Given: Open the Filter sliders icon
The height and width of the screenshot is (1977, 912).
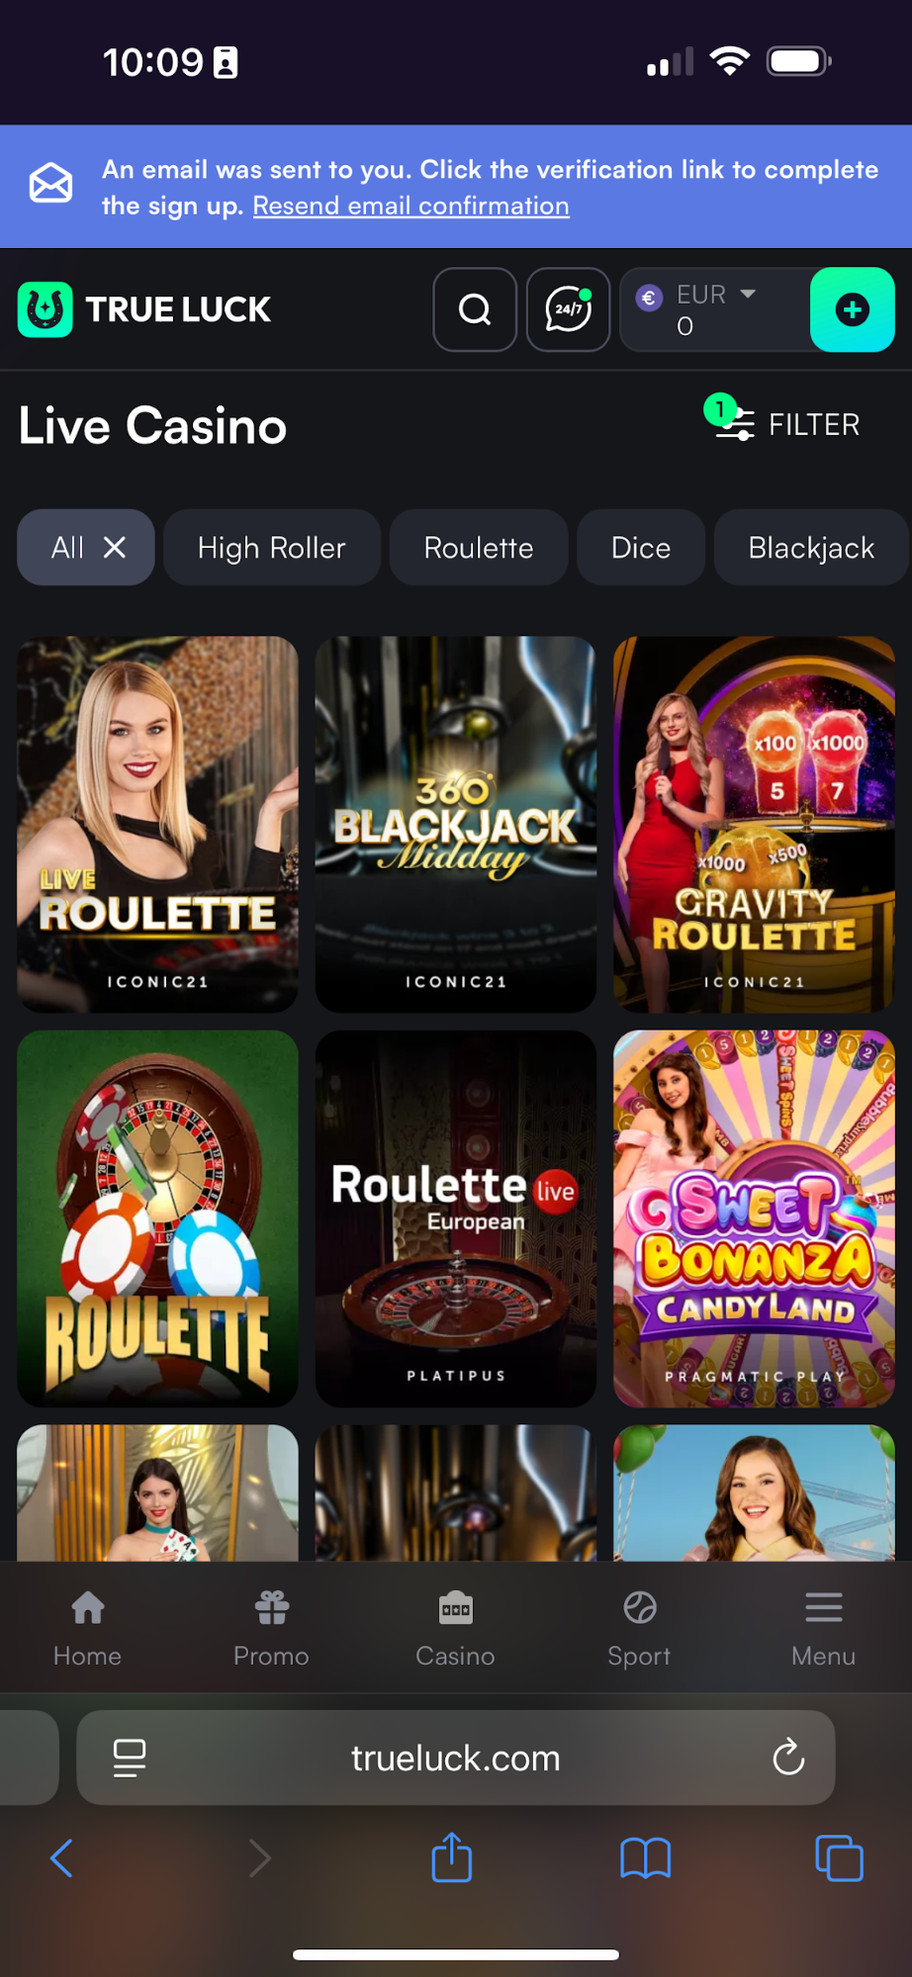Looking at the screenshot, I should tap(733, 422).
